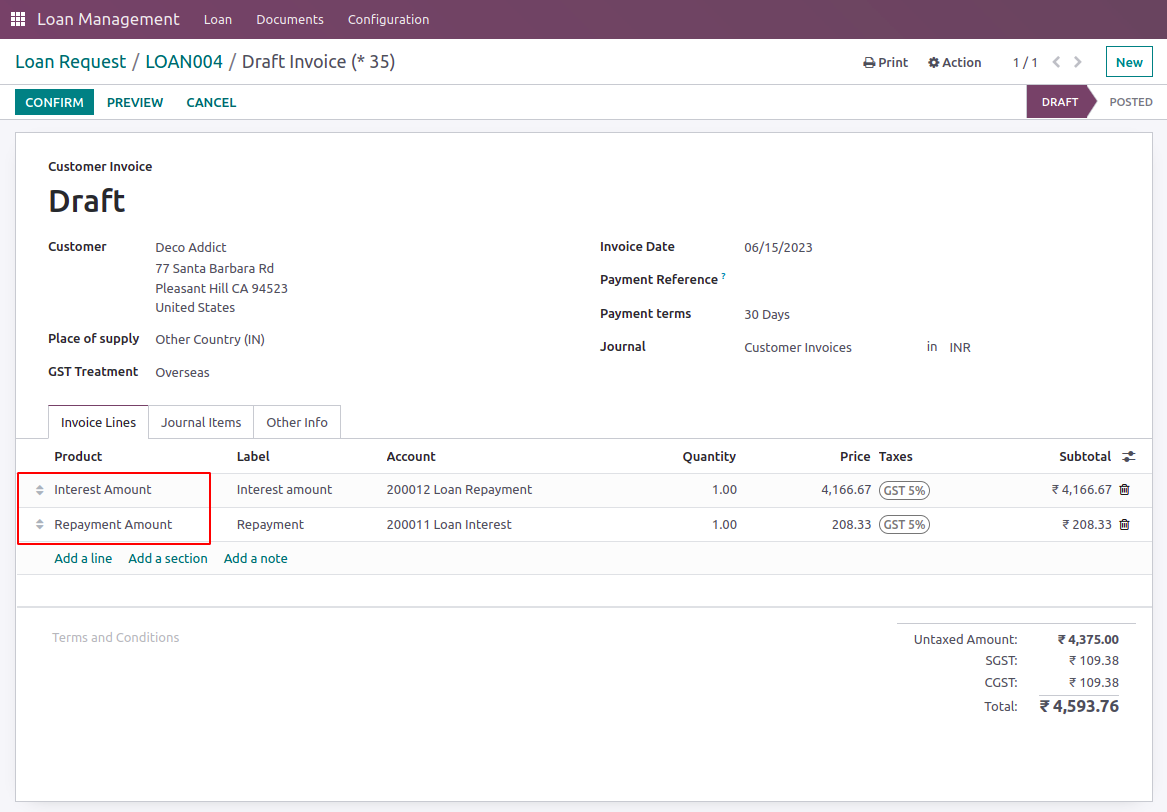Open the LOAN004 breadcrumb link
Image resolution: width=1167 pixels, height=812 pixels.
pyautogui.click(x=184, y=62)
